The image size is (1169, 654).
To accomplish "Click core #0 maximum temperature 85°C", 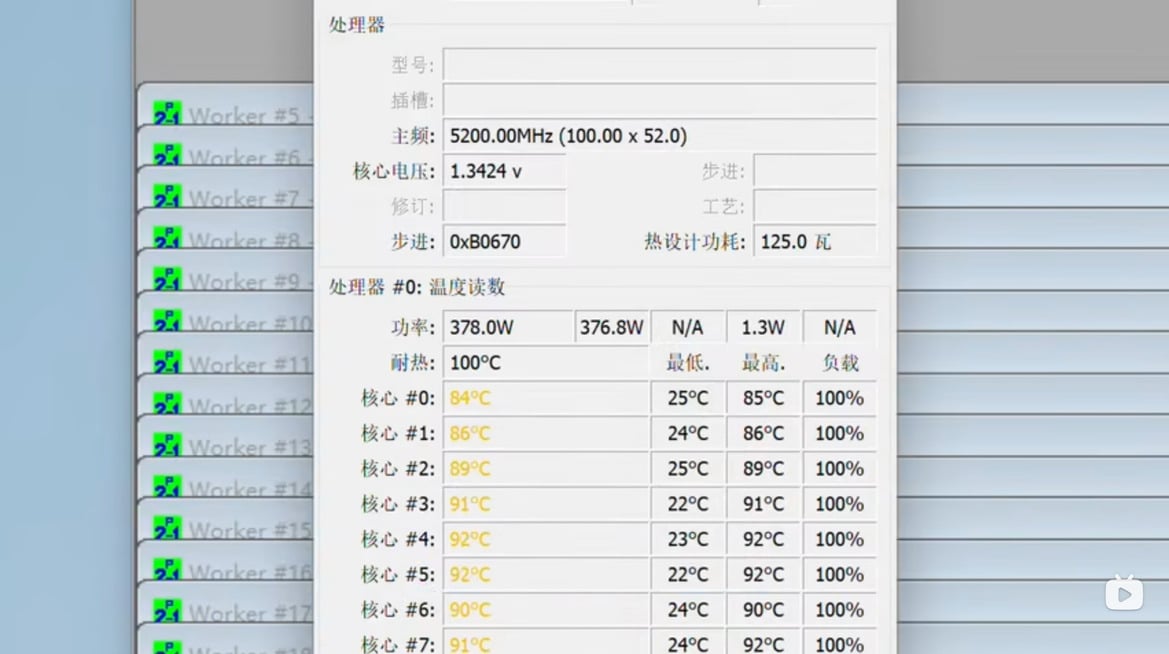I will coord(763,398).
